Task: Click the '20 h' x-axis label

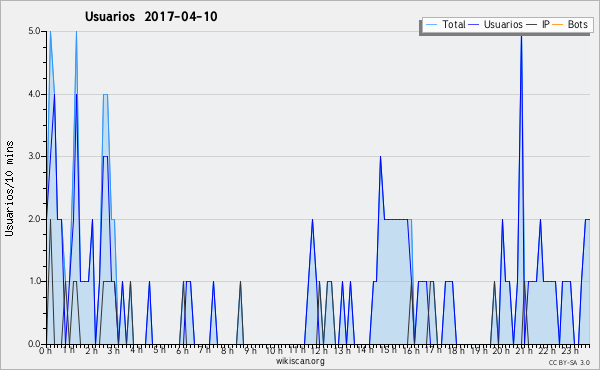Action: coord(501,350)
